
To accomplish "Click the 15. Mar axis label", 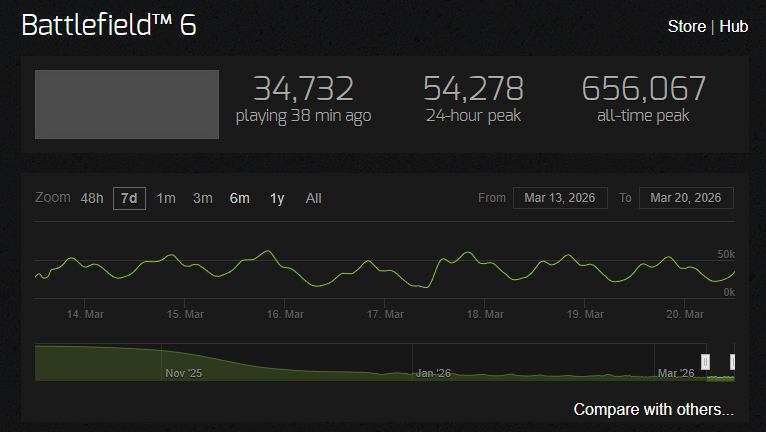I will pyautogui.click(x=185, y=314).
